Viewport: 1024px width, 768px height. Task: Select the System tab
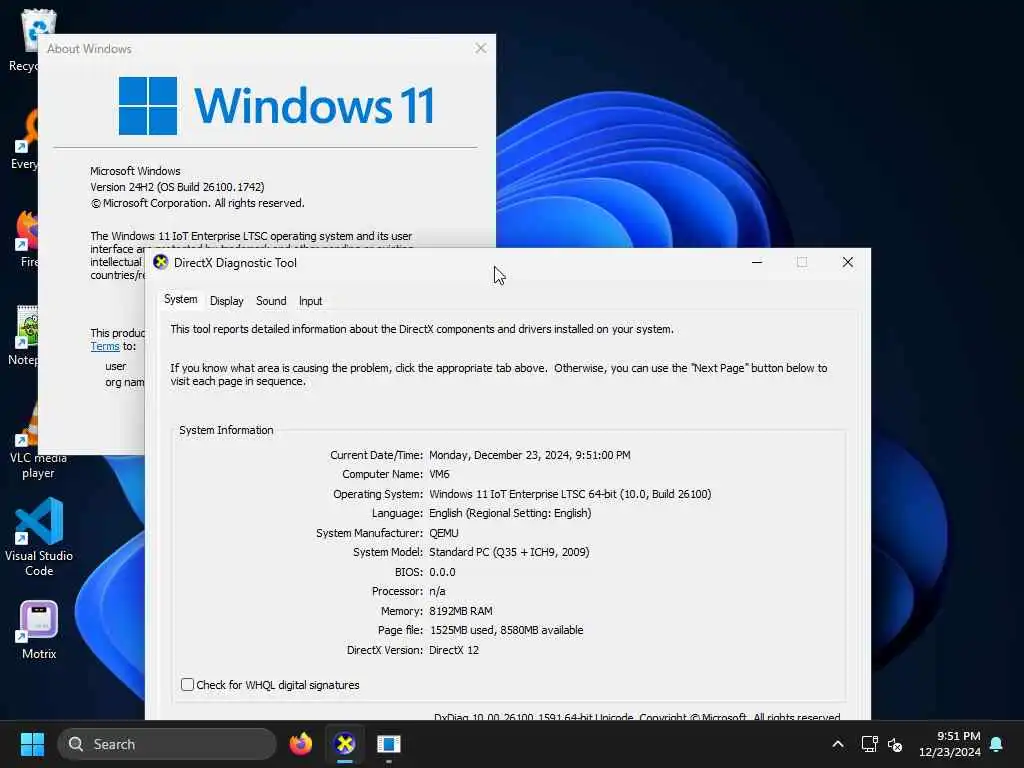pyautogui.click(x=181, y=299)
